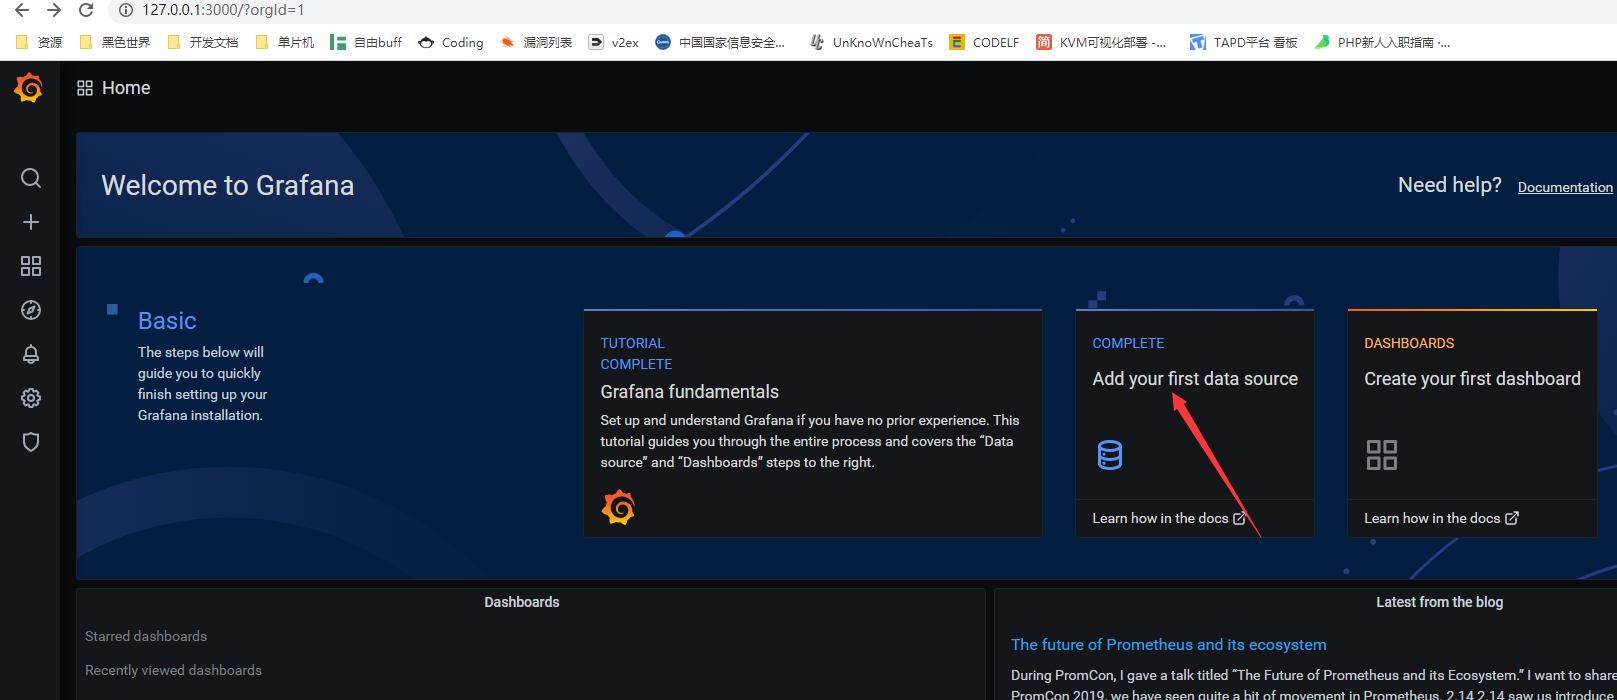
Task: Click the Grafana logo in the sidebar
Action: (29, 88)
